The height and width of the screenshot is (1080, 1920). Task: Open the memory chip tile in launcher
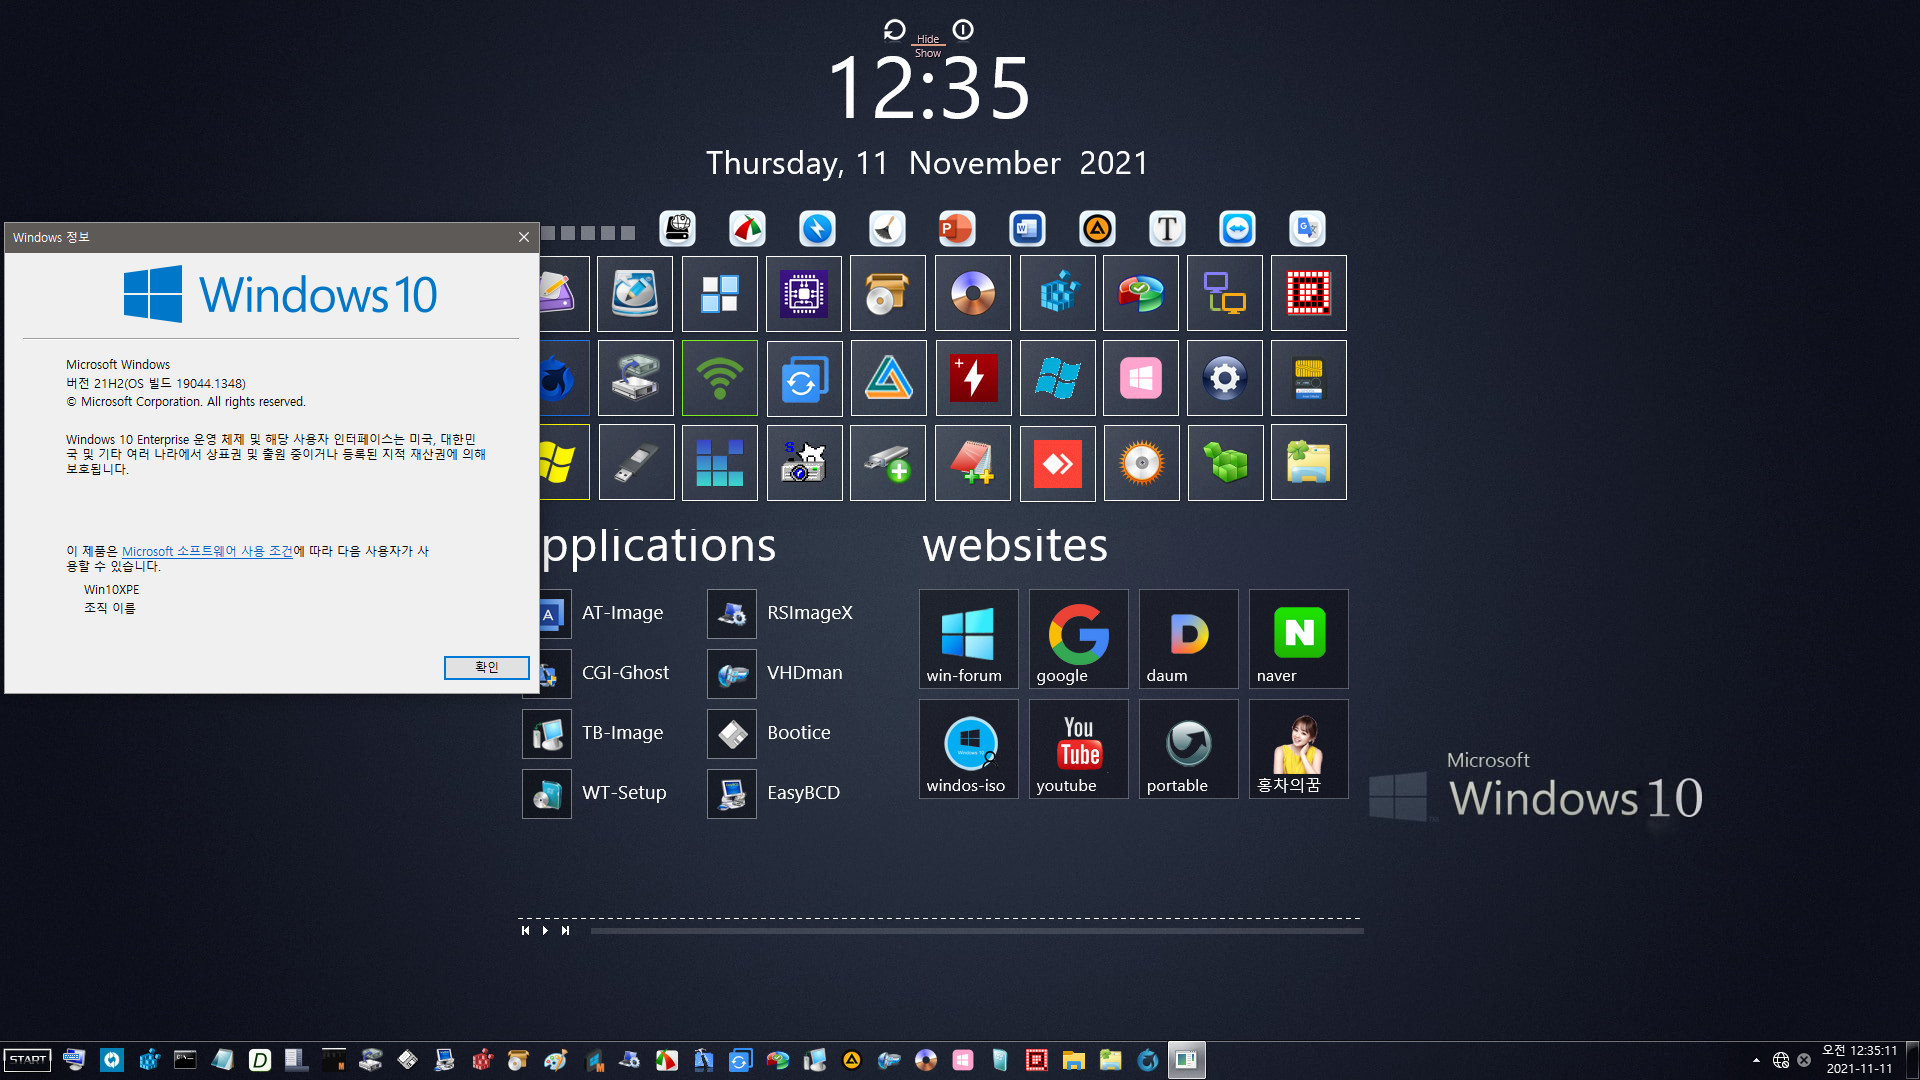(1309, 379)
